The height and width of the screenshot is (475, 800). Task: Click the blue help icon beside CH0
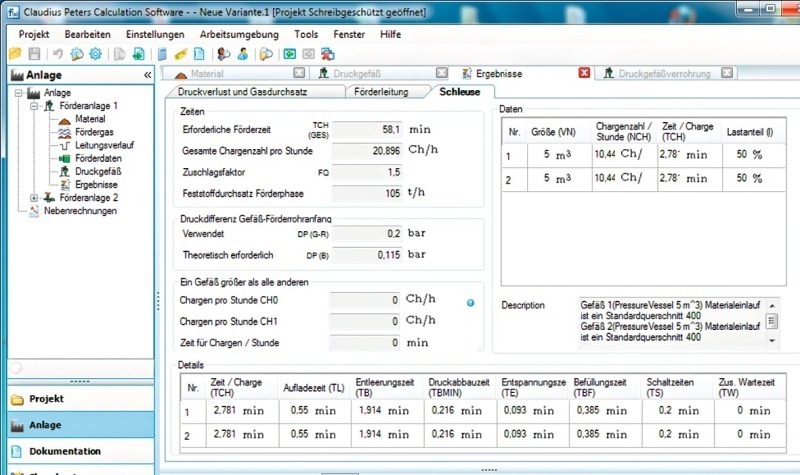tap(470, 301)
